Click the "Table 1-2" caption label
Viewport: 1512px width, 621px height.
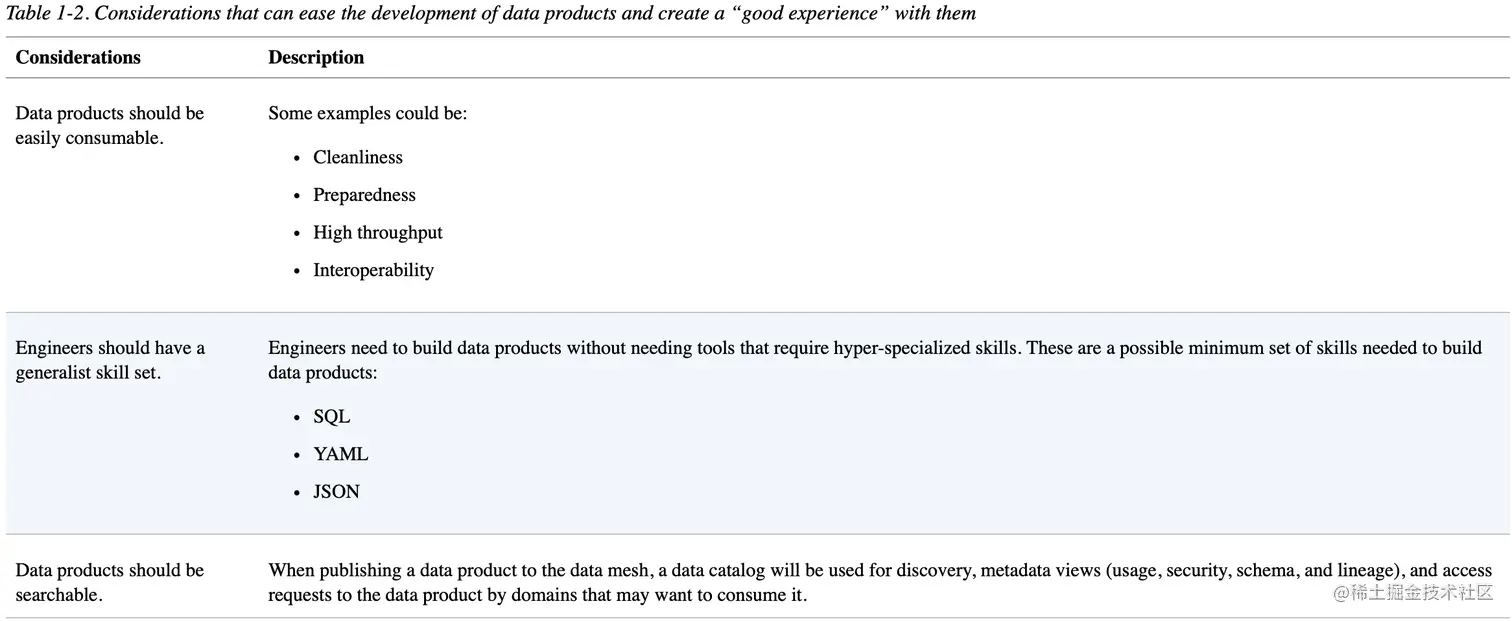(x=47, y=14)
